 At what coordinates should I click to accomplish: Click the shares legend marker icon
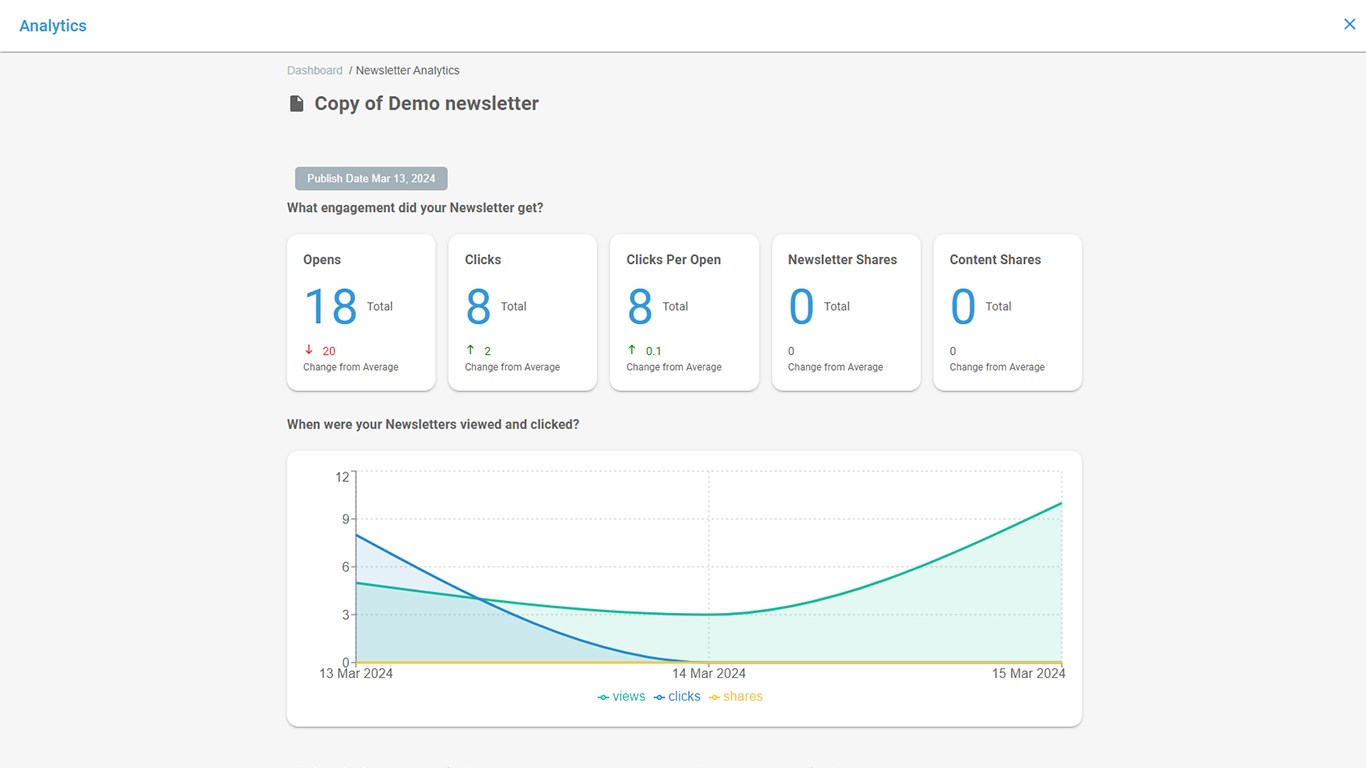click(x=714, y=697)
